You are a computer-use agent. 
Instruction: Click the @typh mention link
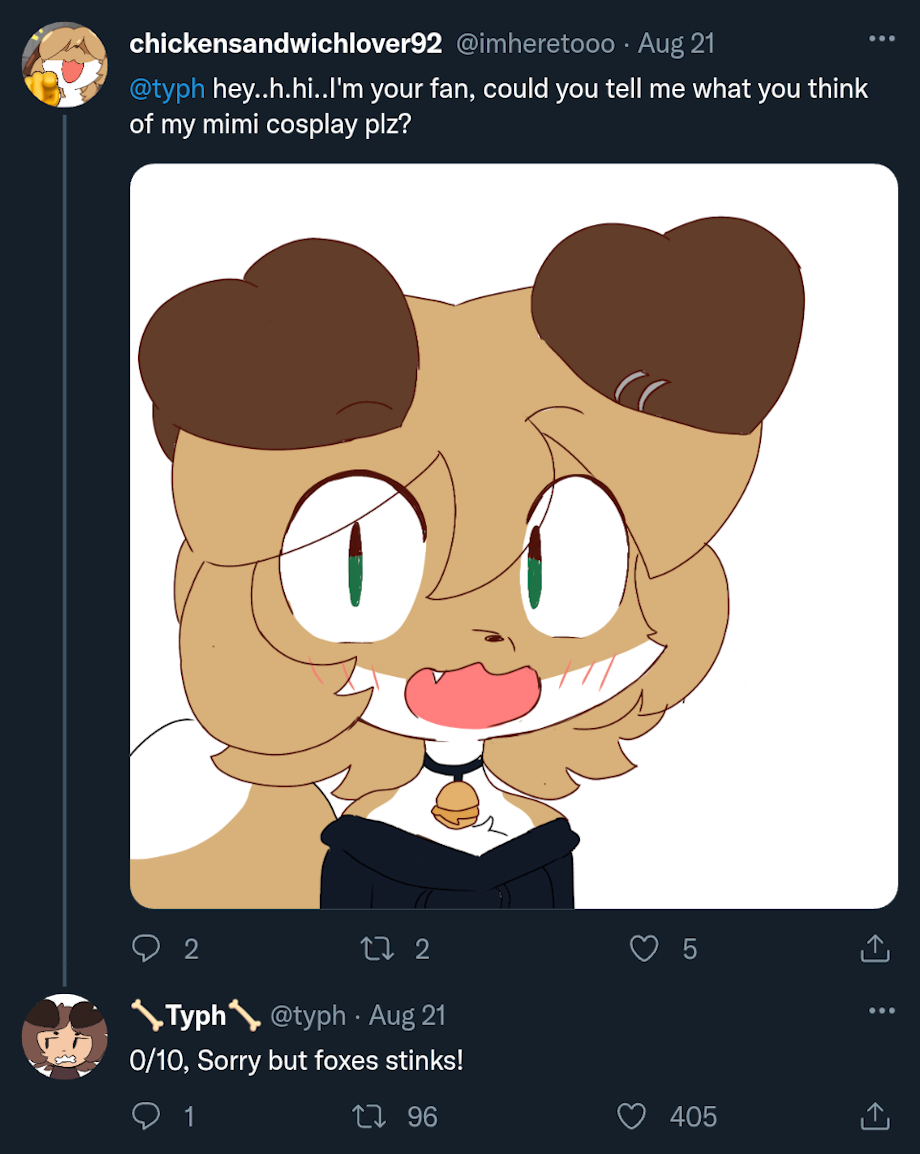[x=167, y=88]
